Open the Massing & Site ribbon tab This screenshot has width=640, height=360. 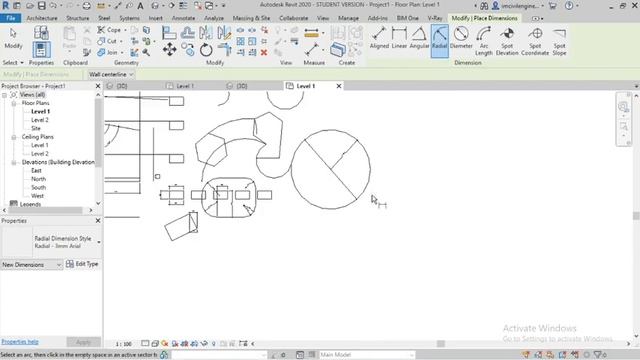pyautogui.click(x=251, y=18)
